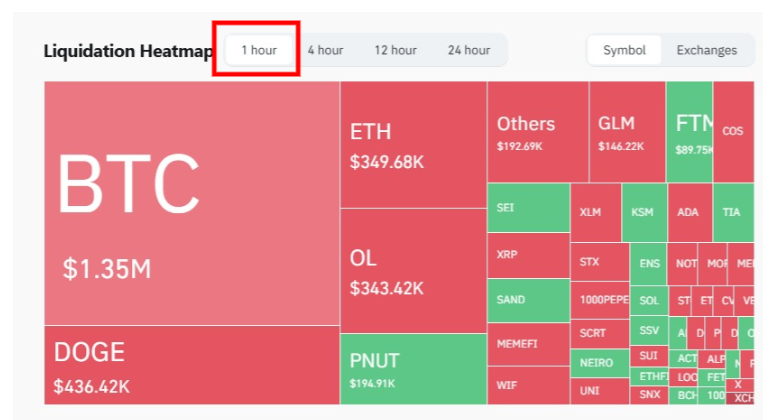Click the Others $192.69K tile
The height and width of the screenshot is (420, 782).
pyautogui.click(x=537, y=132)
